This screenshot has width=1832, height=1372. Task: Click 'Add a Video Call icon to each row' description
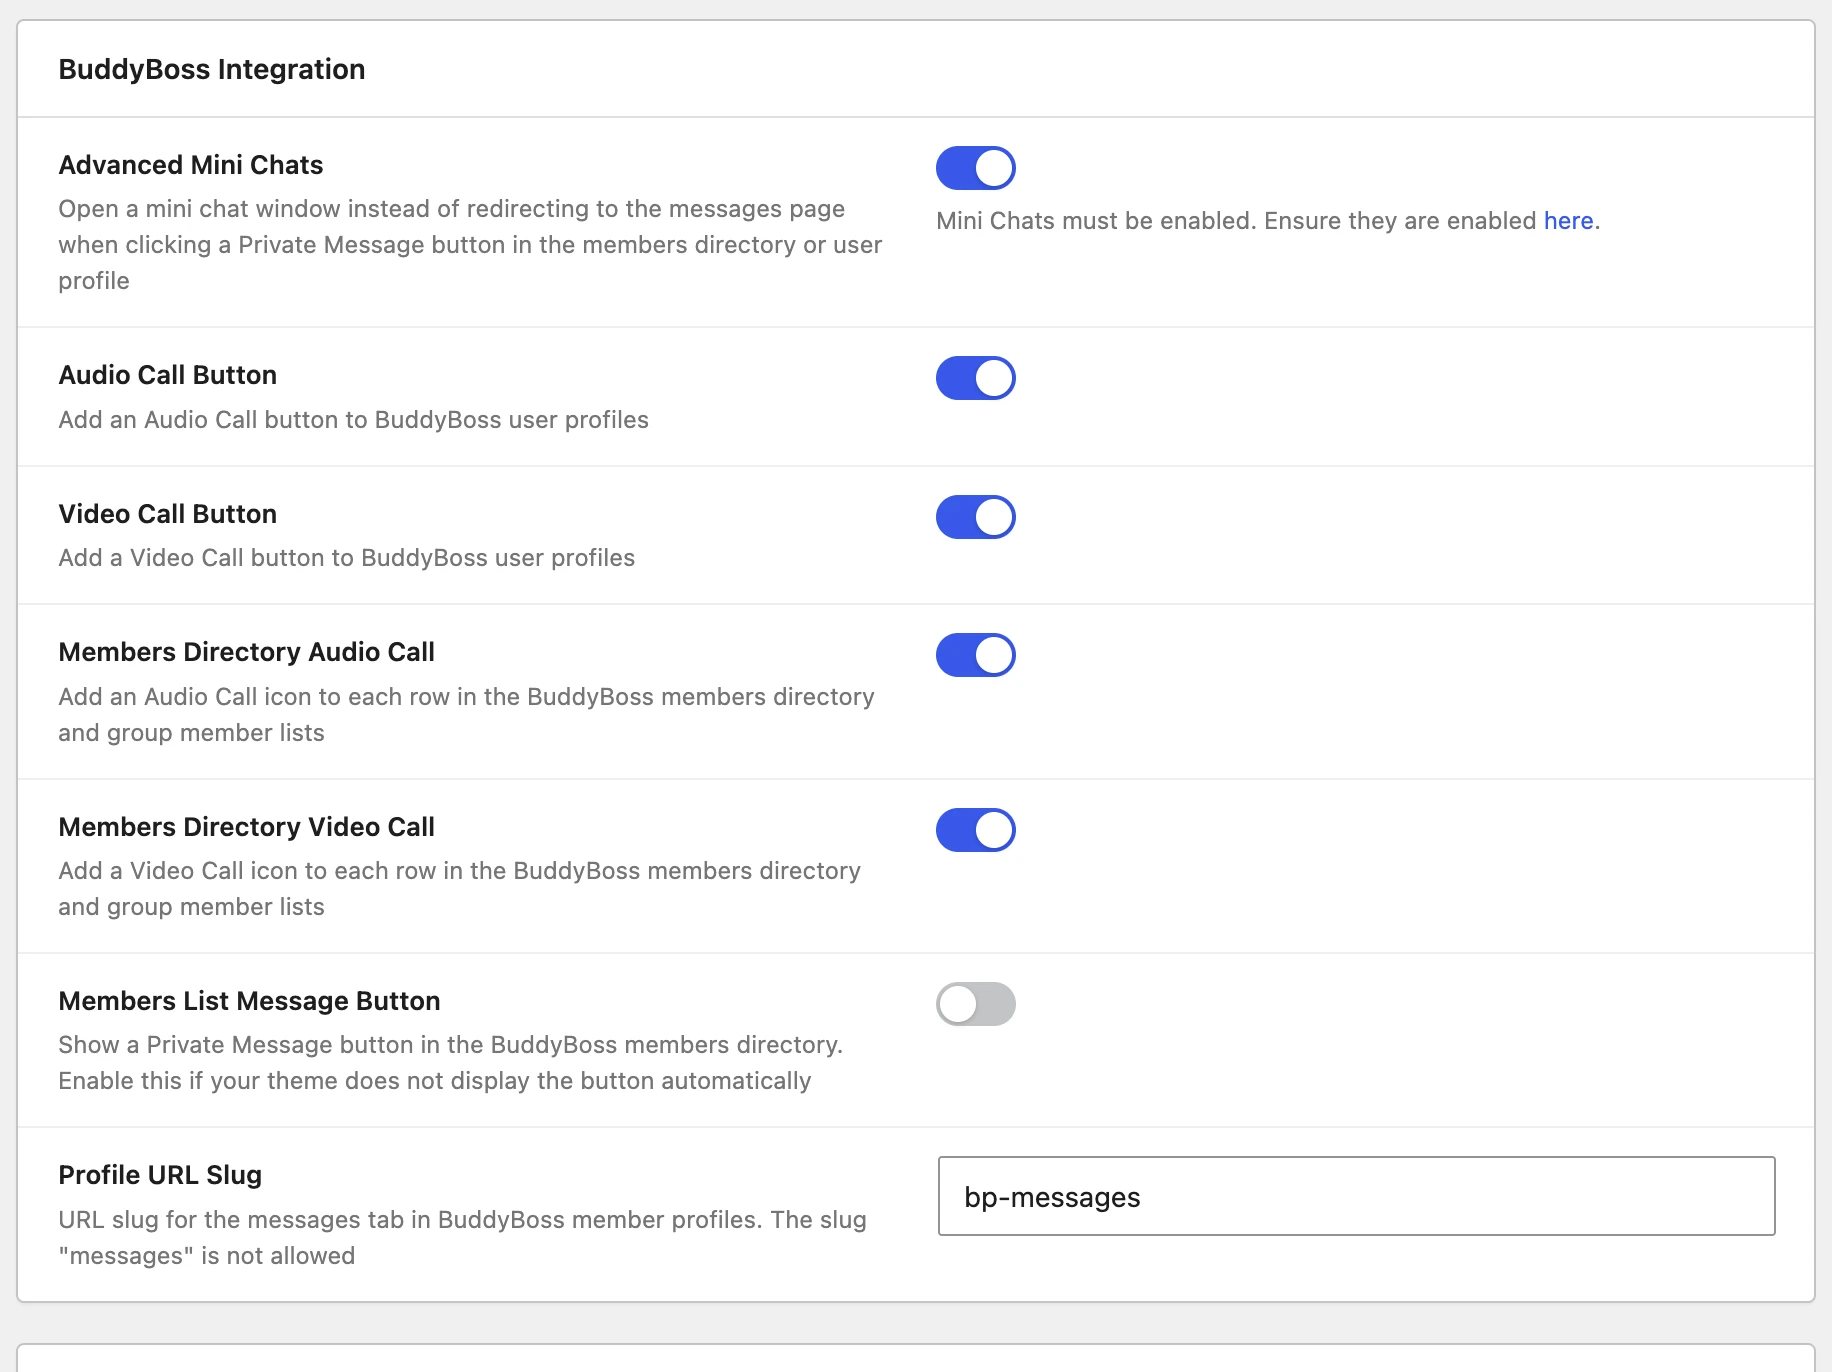click(x=460, y=889)
